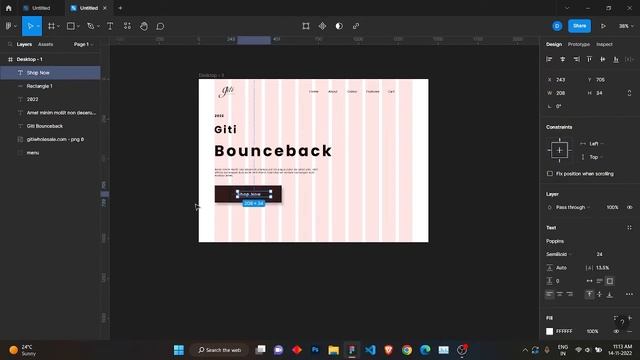Set text vertical align top
Image resolution: width=640 pixels, height=360 pixels.
[589, 294]
